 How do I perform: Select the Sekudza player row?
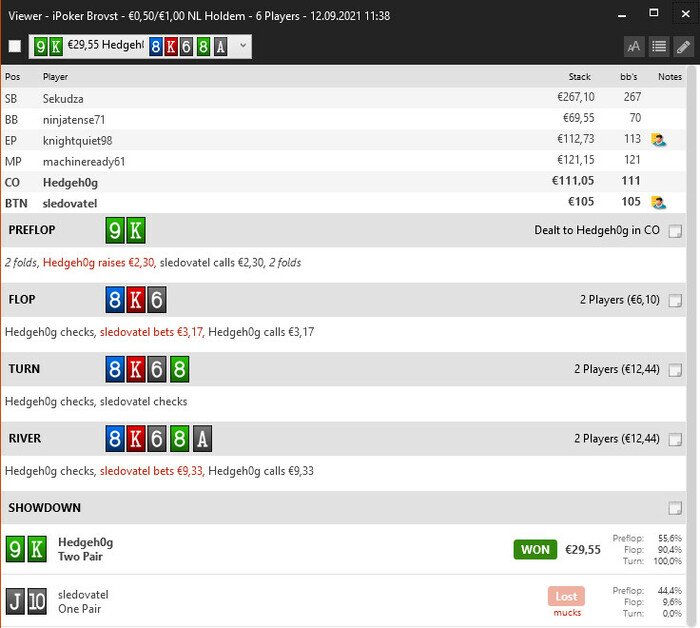(x=344, y=98)
